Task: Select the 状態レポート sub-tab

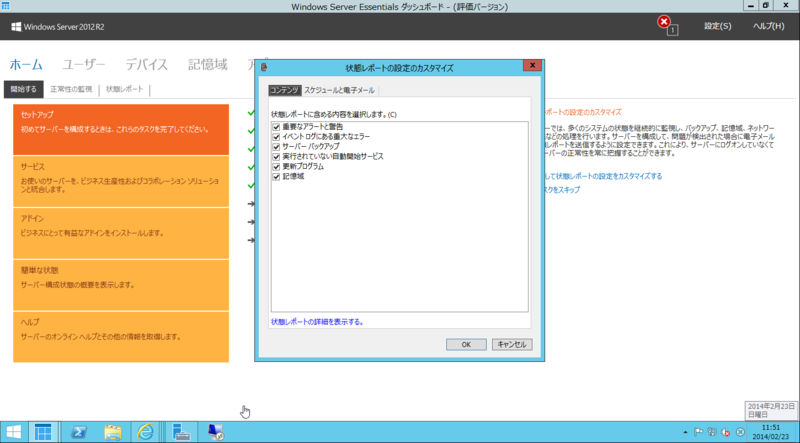Action: pos(124,89)
